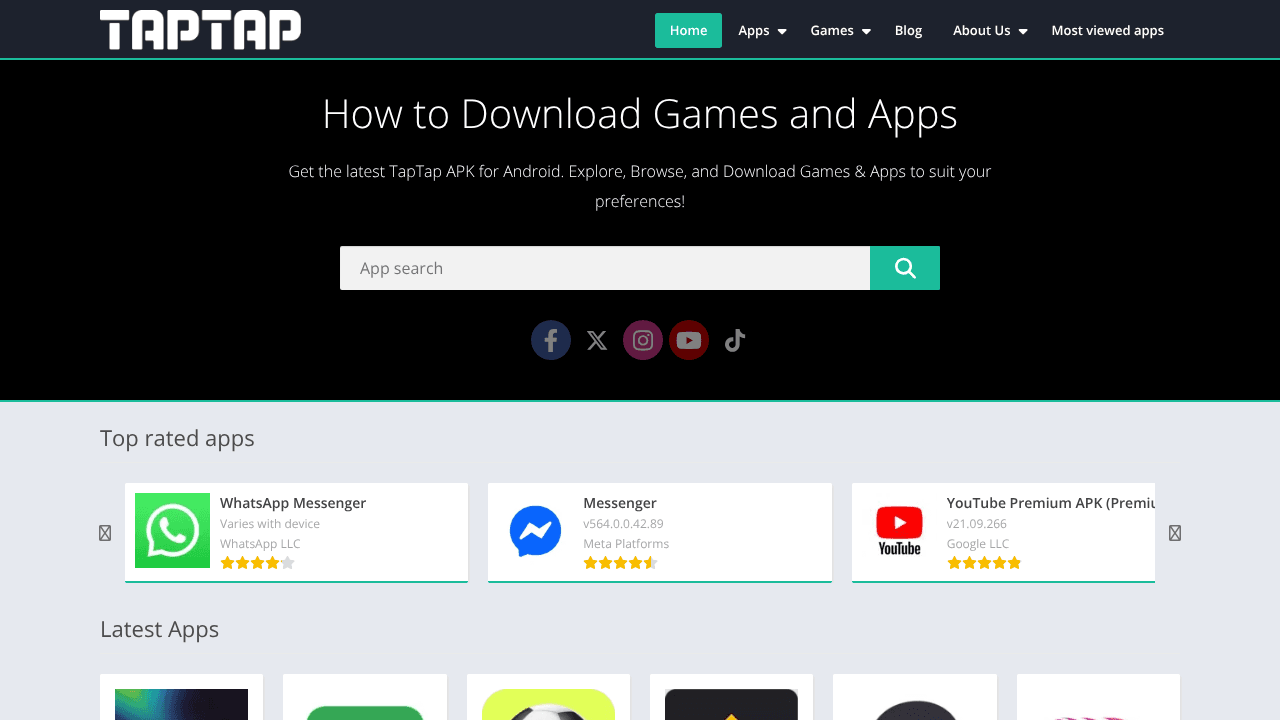Screen dimensions: 1280x720
Task: Open the YouTube Premium APK title link
Action: [1051, 503]
